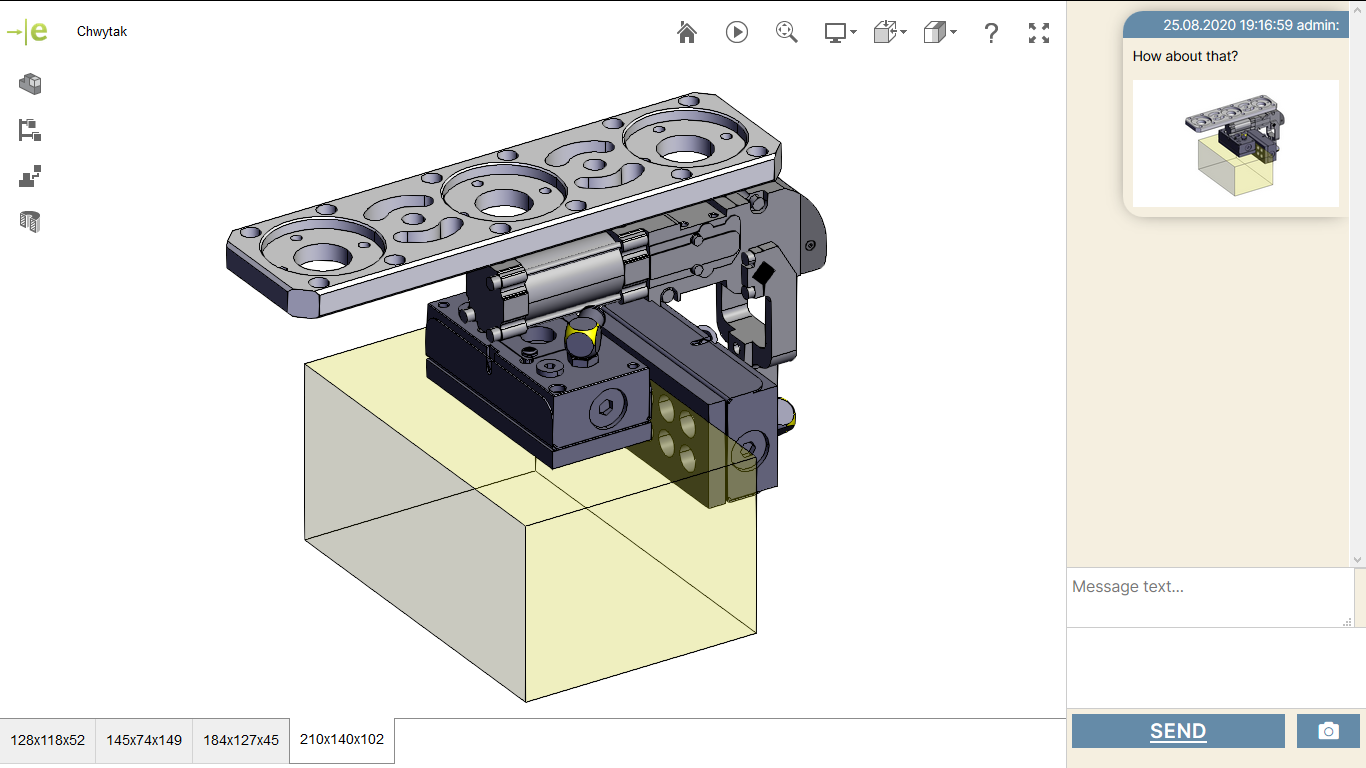Click the Chwytak model title
The height and width of the screenshot is (768, 1366).
pos(102,32)
